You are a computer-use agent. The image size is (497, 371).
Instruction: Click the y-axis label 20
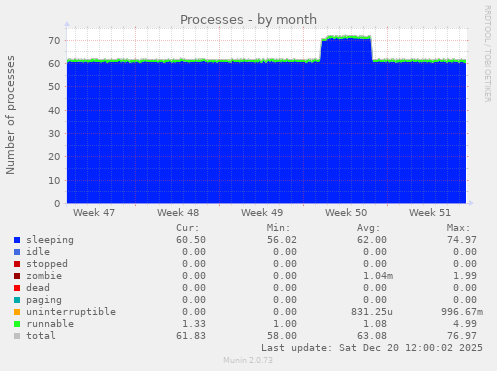coord(54,157)
